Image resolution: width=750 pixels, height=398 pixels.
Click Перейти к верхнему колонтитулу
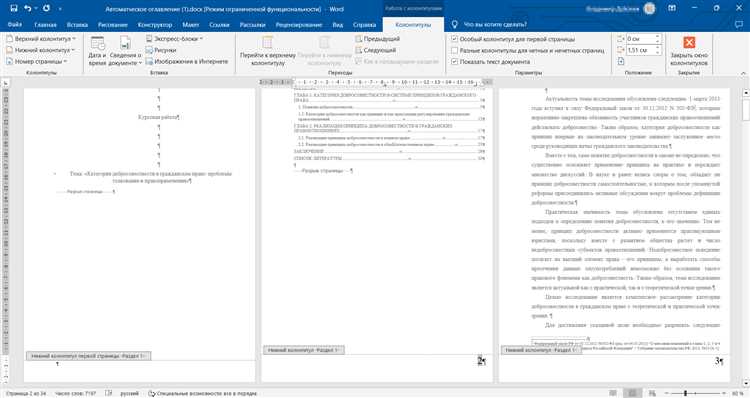pyautogui.click(x=268, y=51)
